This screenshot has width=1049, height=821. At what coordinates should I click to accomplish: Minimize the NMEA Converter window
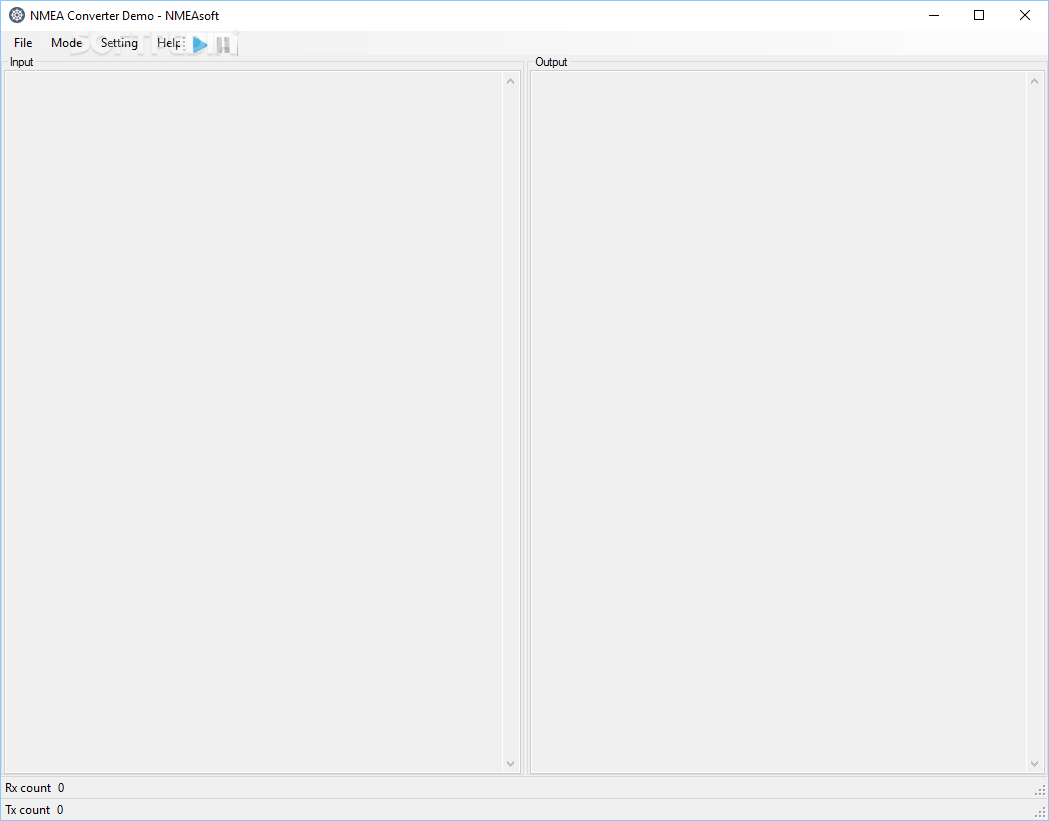point(934,15)
